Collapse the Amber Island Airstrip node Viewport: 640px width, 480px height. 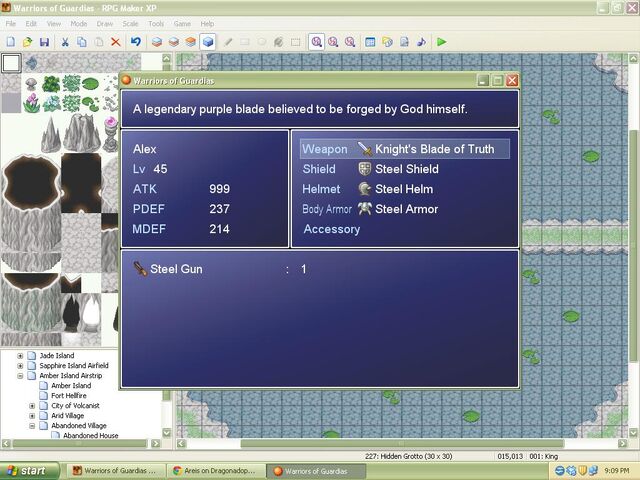coord(20,376)
